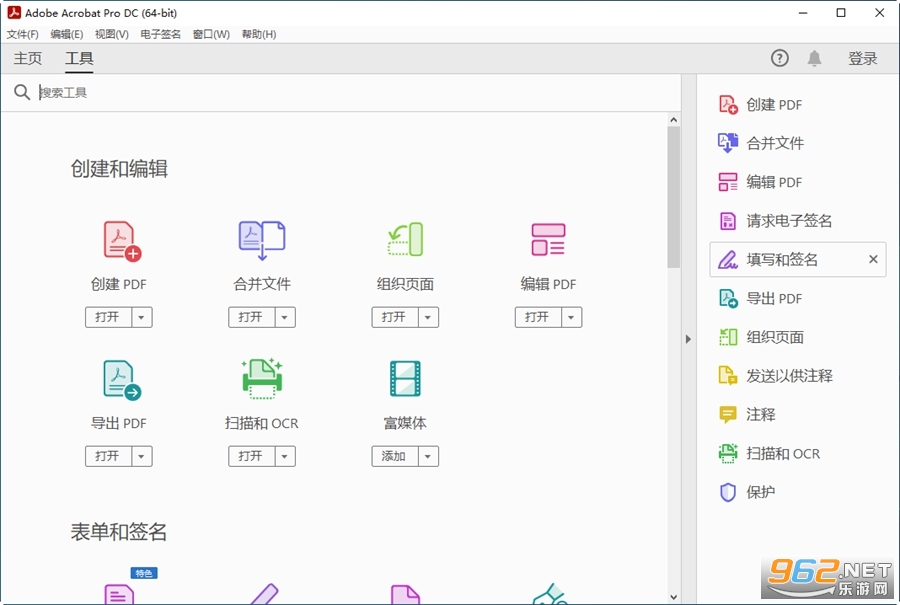This screenshot has height=605, width=900.
Task: Open the 帮助(H) menu
Action: tap(259, 34)
